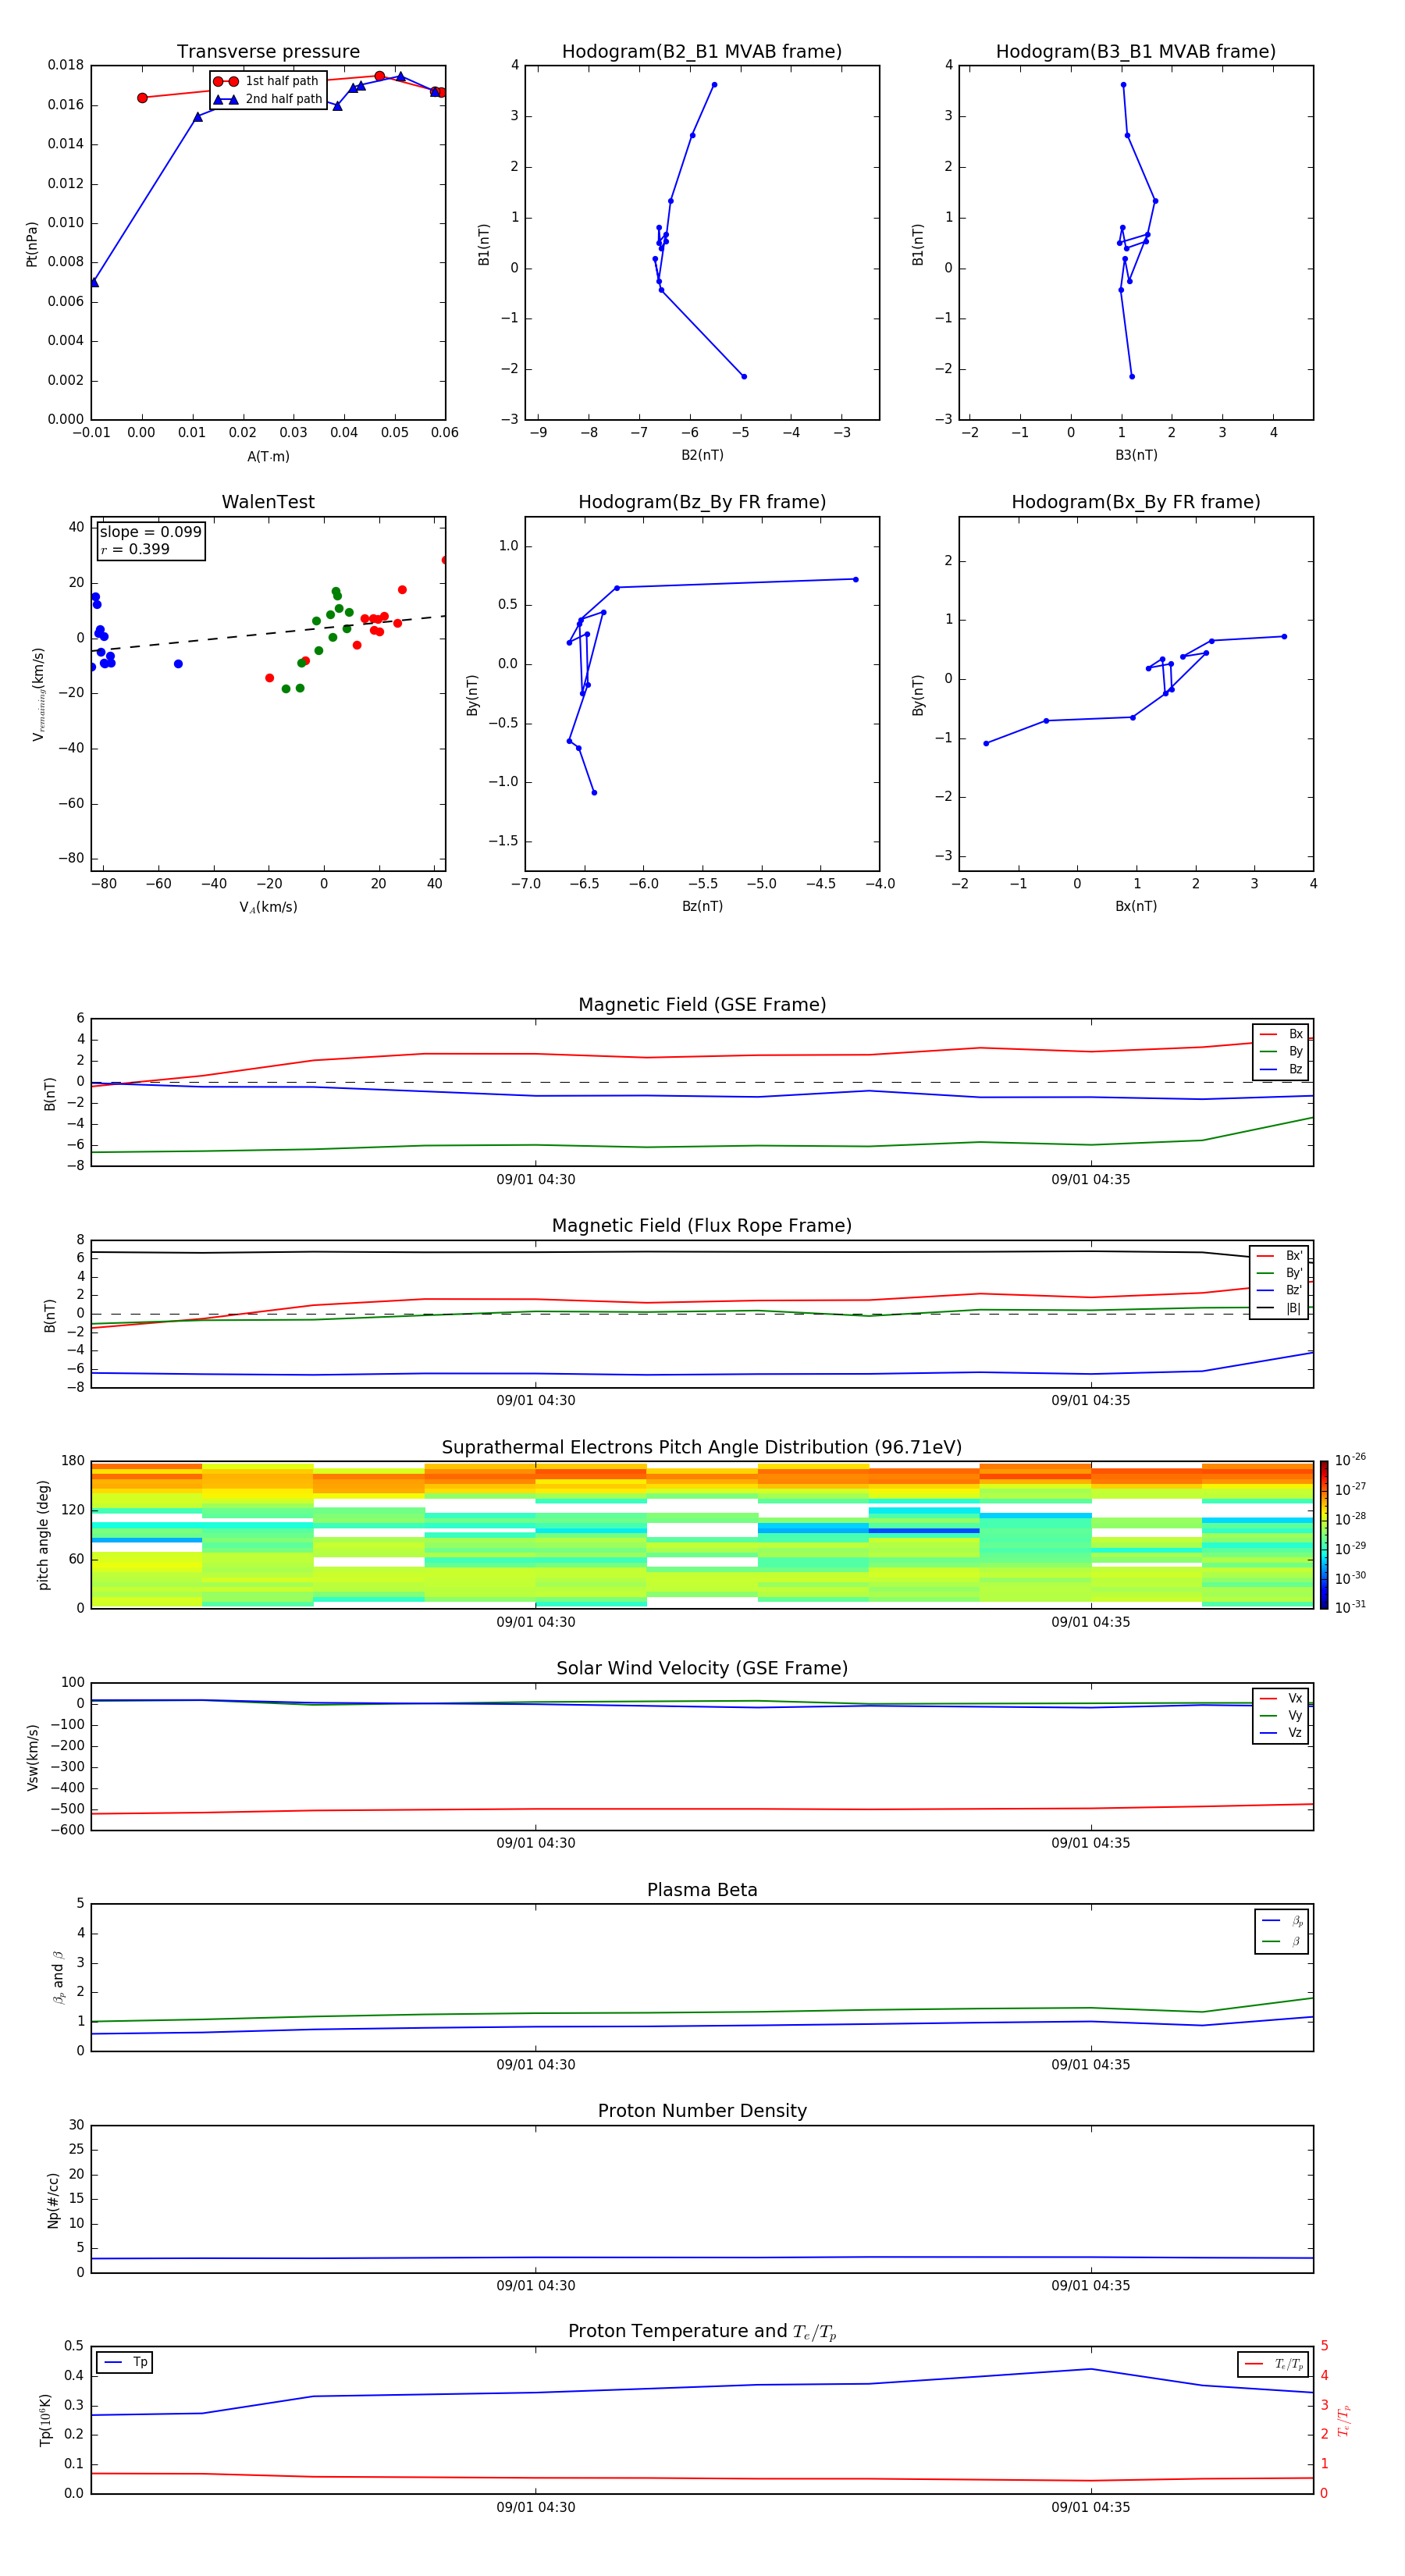Click the "Proton Temperature and Te/Tp" title
1405x2576 pixels.
coord(702,2332)
